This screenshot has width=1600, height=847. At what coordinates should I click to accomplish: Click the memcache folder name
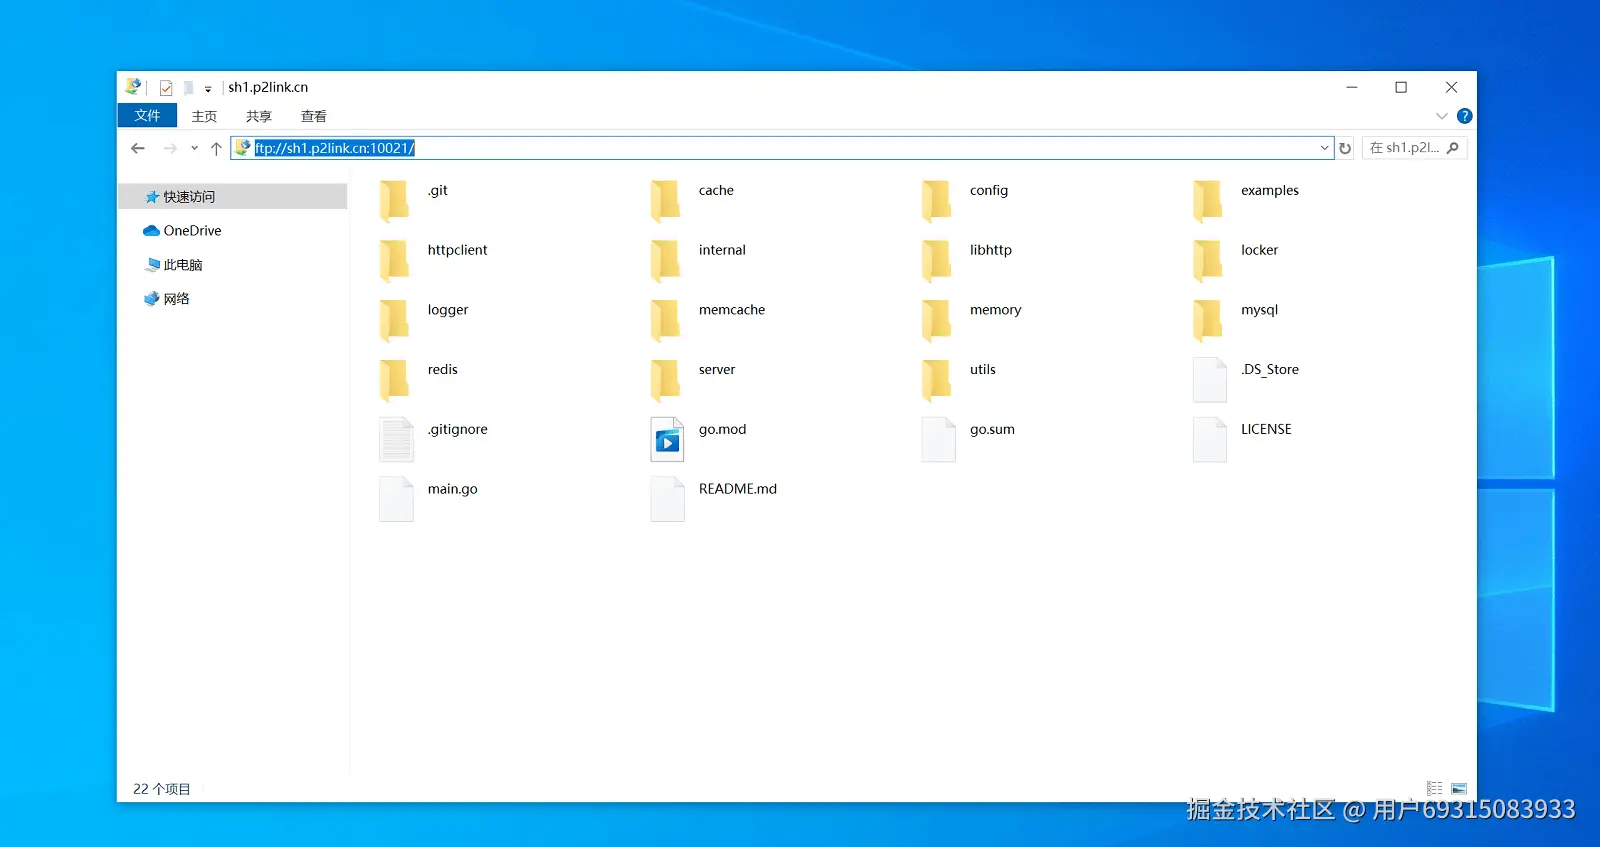click(732, 310)
